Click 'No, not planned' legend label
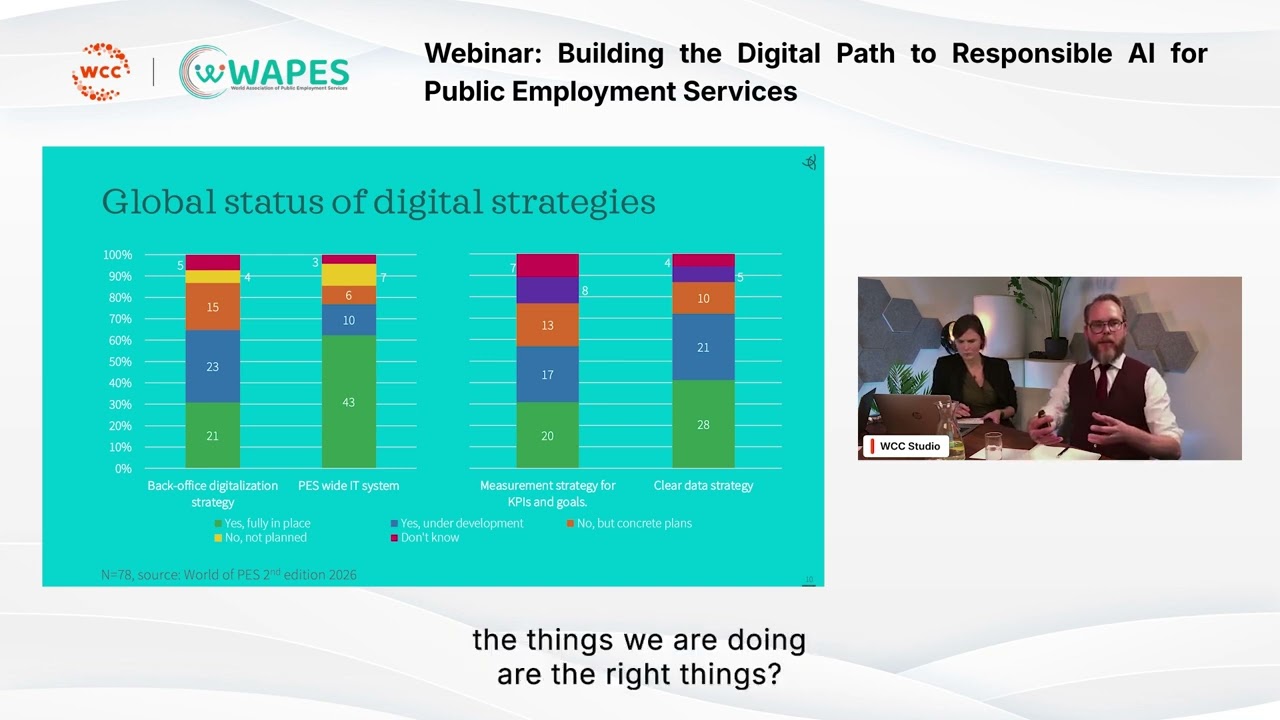Viewport: 1280px width, 720px height. pyautogui.click(x=266, y=537)
